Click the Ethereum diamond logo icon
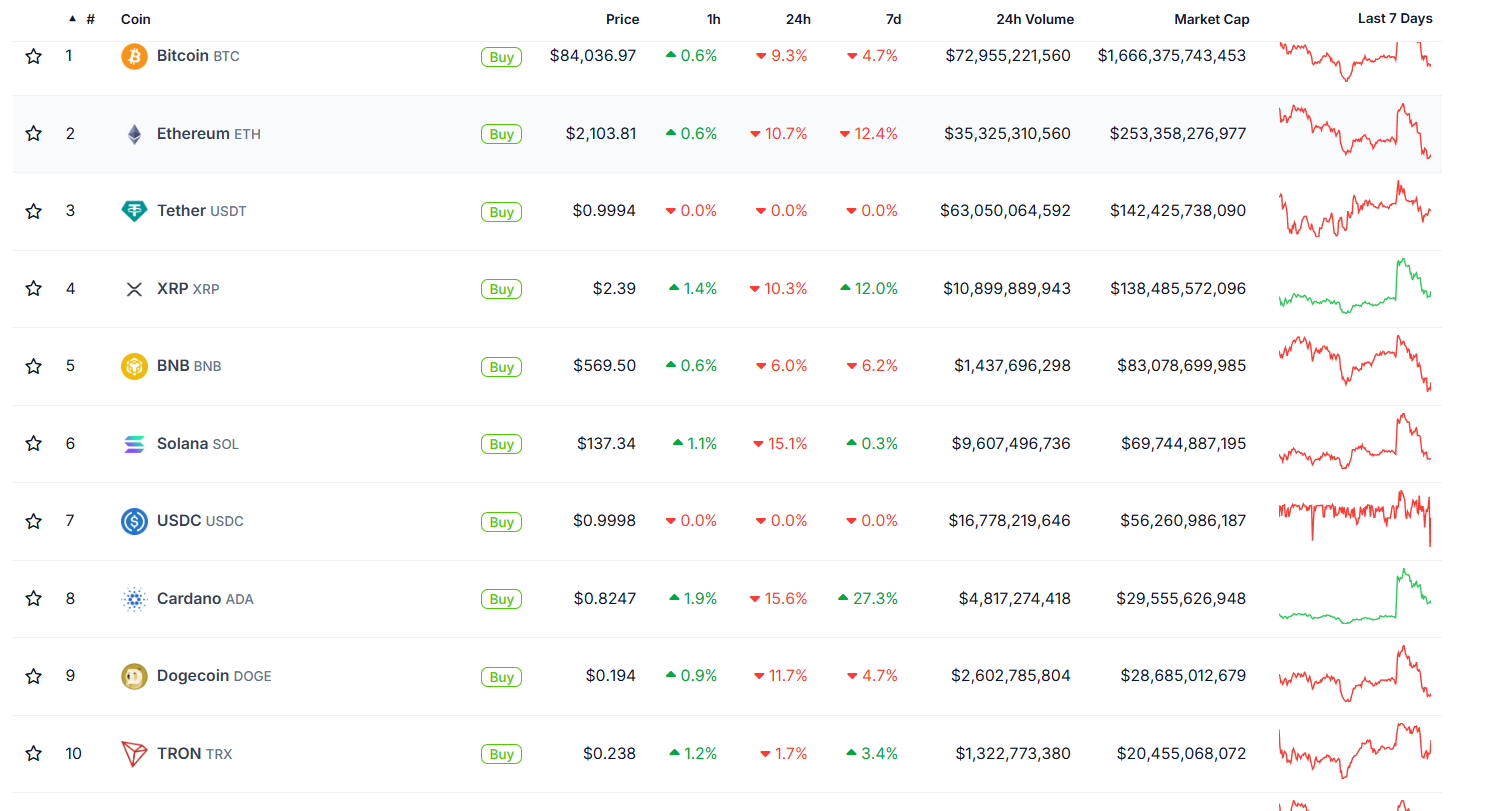Viewport: 1485px width, 811px height. pyautogui.click(x=134, y=134)
